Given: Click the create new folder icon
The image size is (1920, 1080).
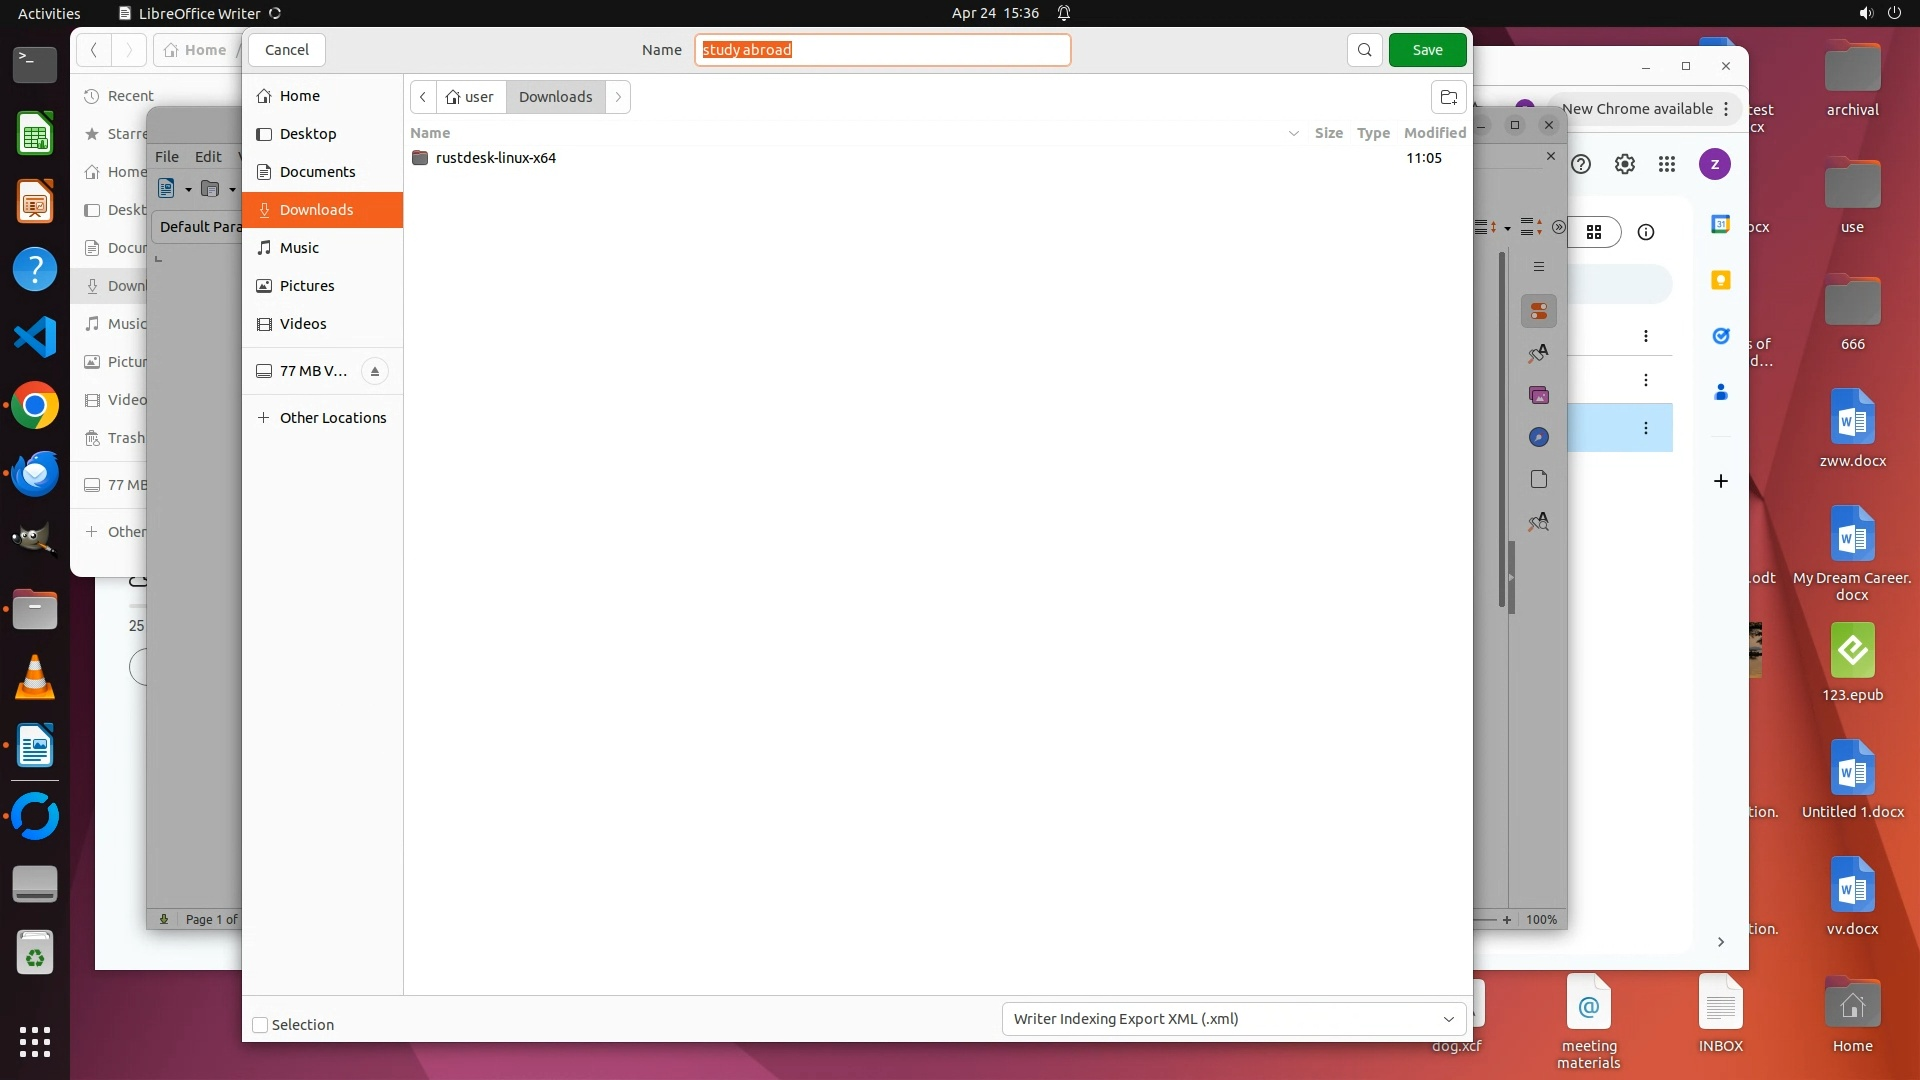Looking at the screenshot, I should tap(1448, 97).
